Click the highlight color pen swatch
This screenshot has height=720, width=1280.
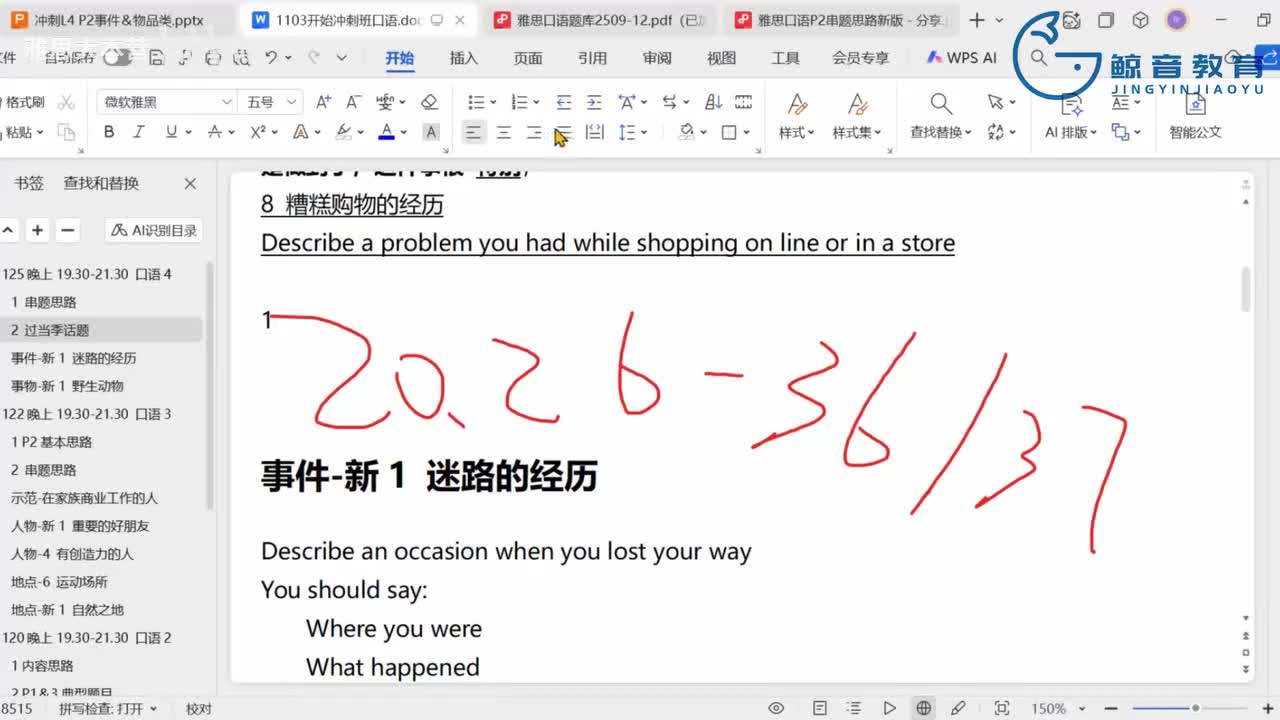pos(343,132)
